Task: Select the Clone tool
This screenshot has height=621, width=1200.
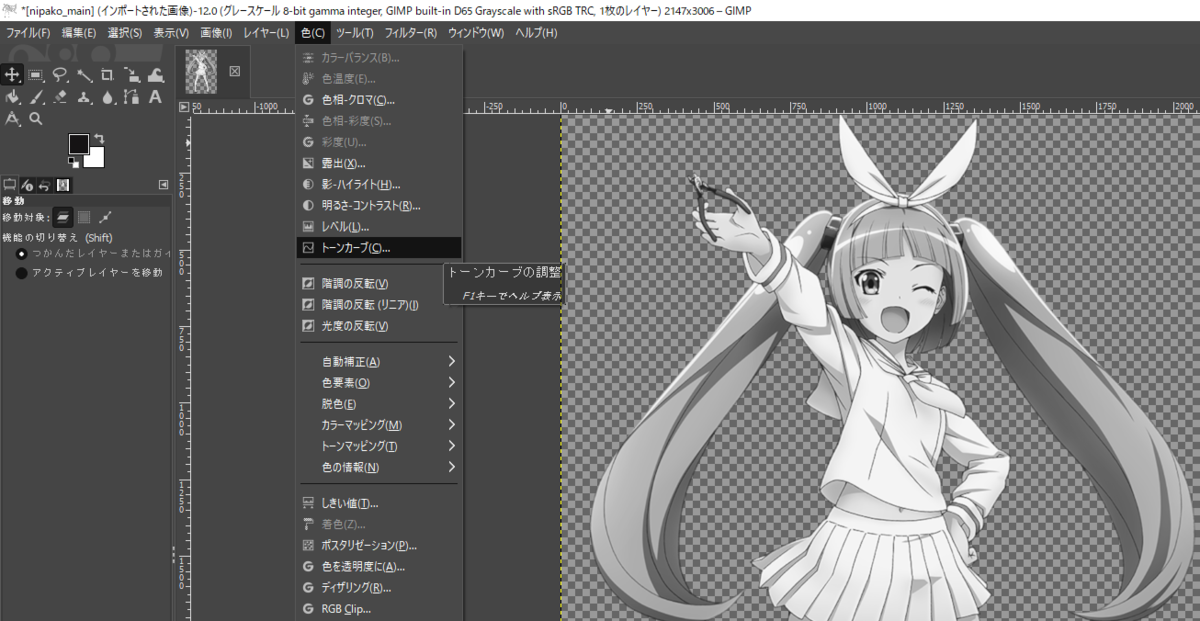Action: tap(84, 97)
